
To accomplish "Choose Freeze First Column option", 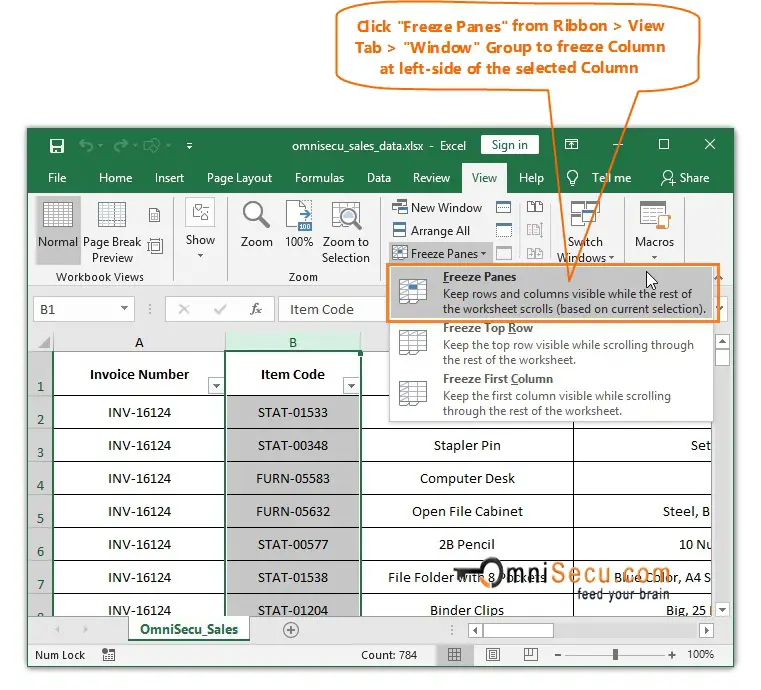I will click(551, 395).
